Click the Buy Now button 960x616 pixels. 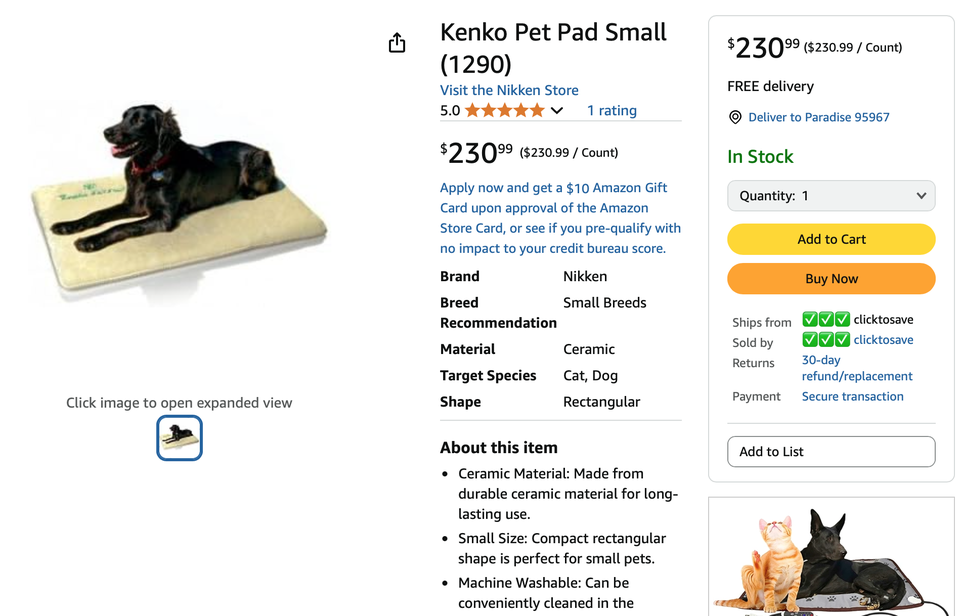tap(831, 279)
